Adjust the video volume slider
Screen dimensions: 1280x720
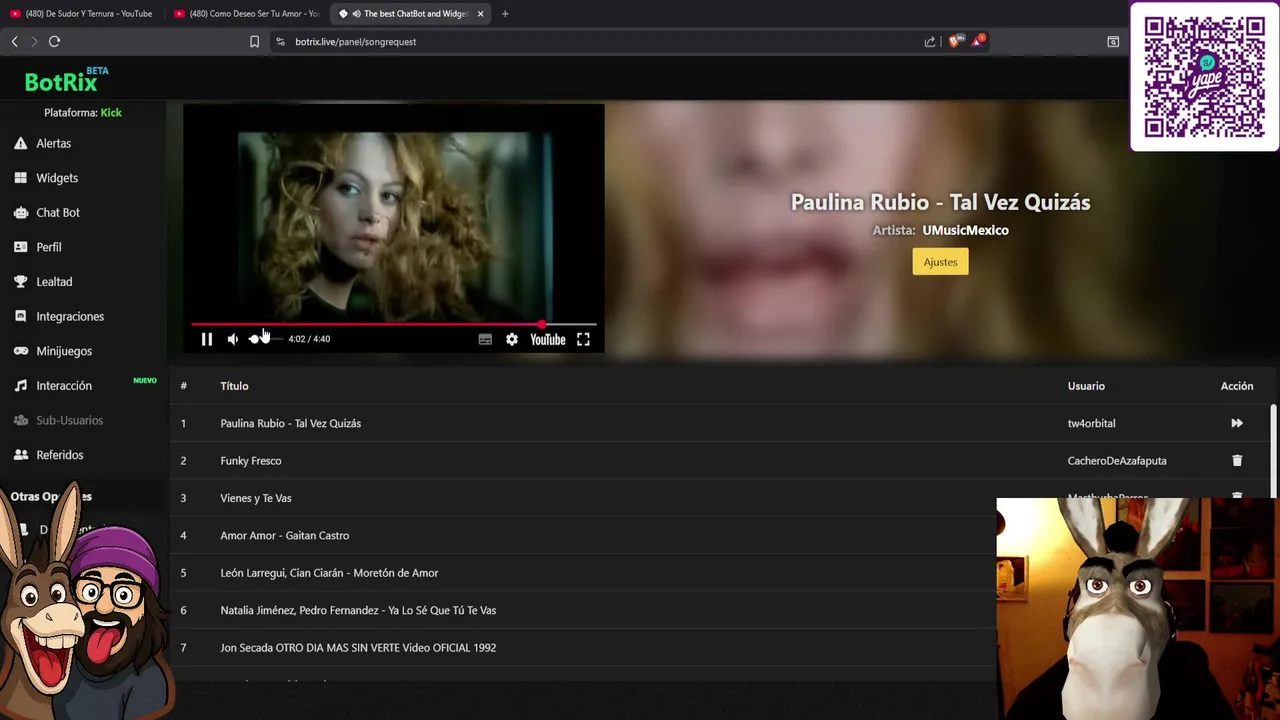pyautogui.click(x=264, y=339)
